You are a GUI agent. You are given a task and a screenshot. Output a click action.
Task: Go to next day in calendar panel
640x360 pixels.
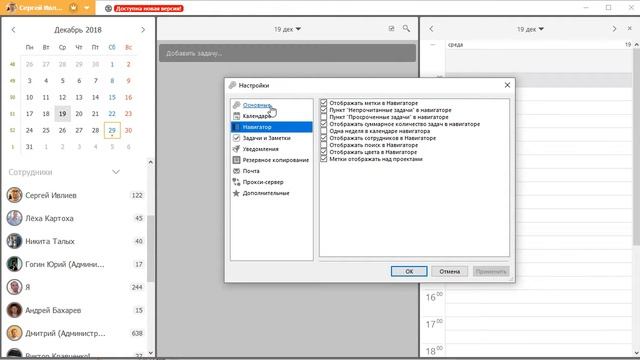[x=614, y=29]
